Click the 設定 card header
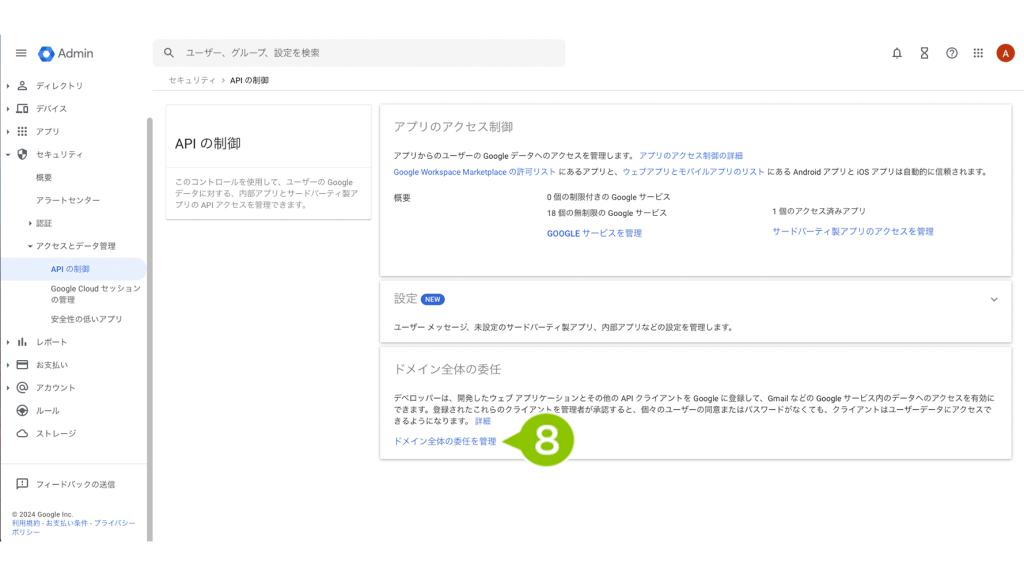Screen dimensions: 1024x576 point(696,299)
